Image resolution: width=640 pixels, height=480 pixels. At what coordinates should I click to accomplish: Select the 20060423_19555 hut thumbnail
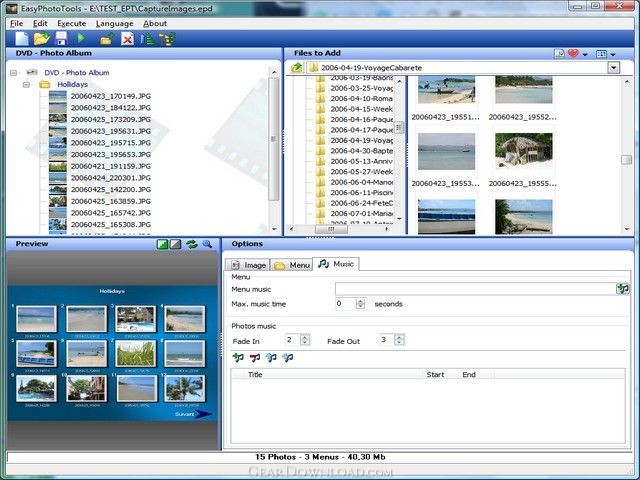524,151
